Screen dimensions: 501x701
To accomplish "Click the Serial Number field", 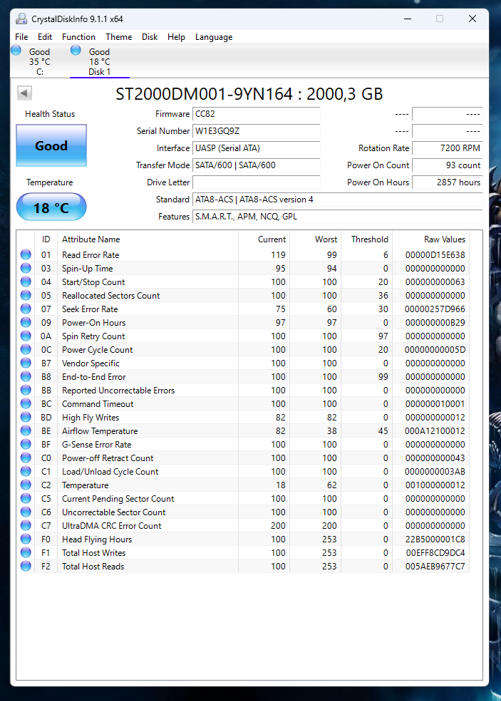I will click(256, 131).
